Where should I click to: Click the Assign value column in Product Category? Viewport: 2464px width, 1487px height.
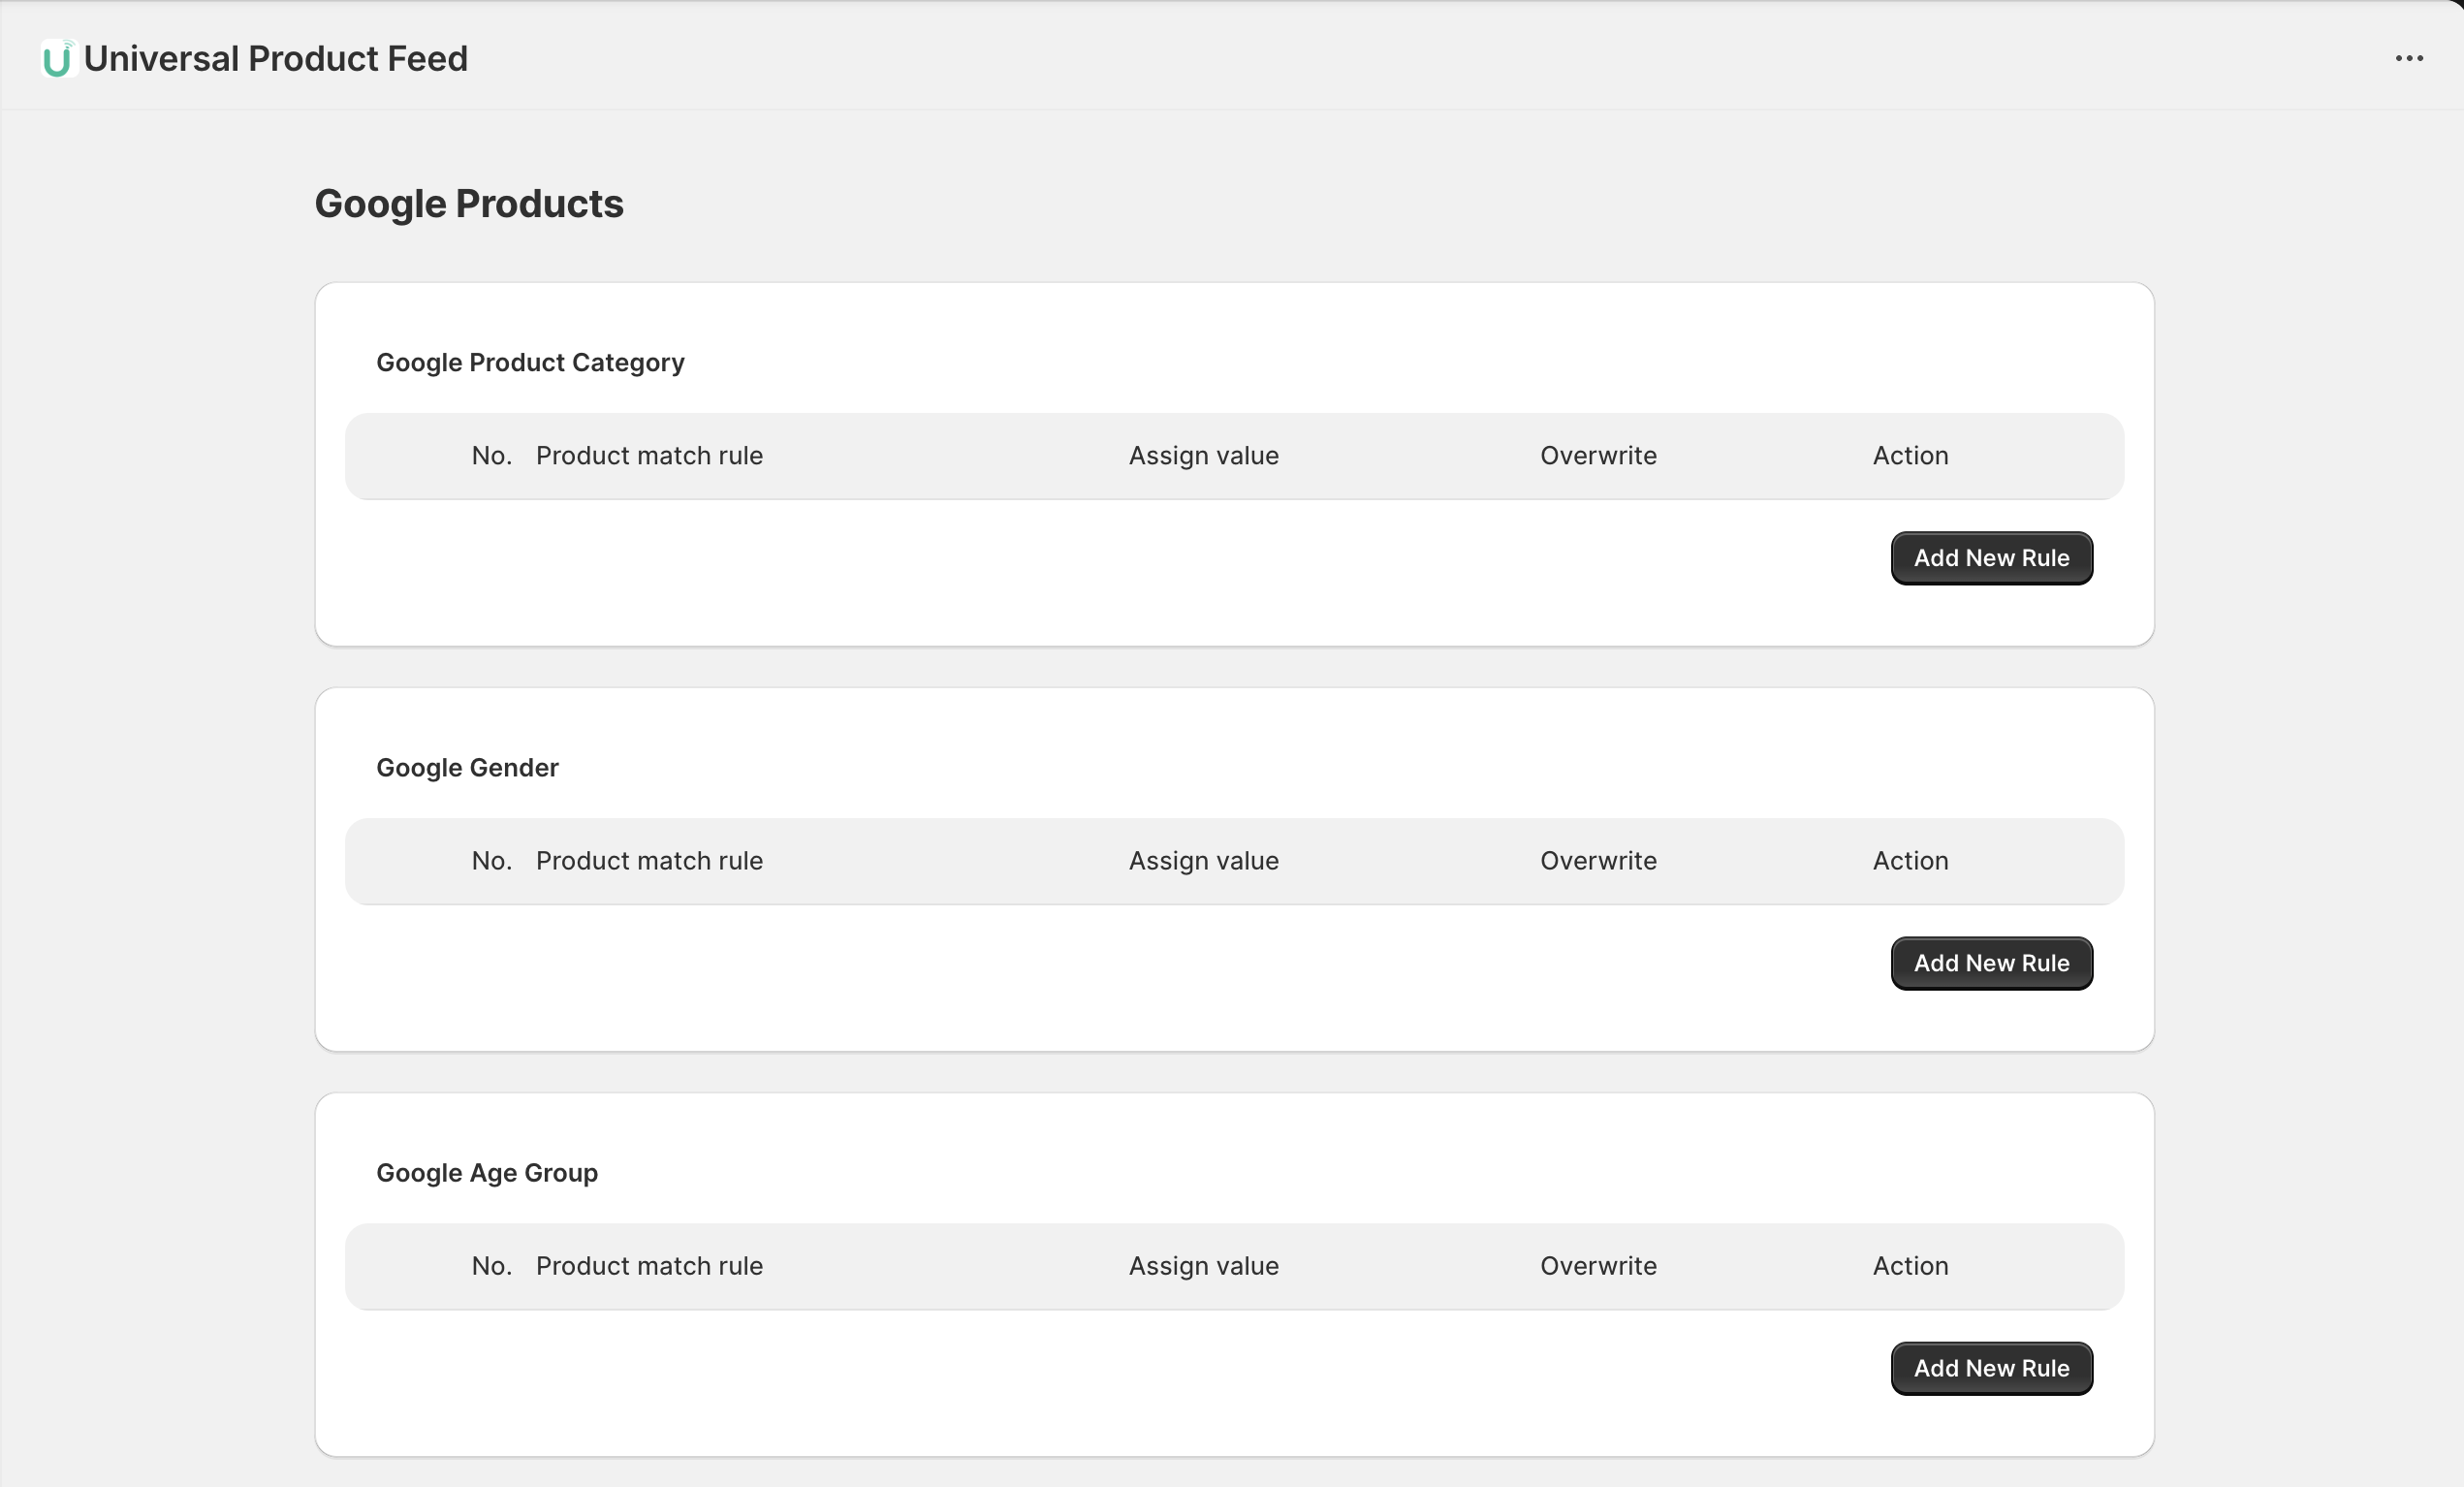(x=1203, y=455)
